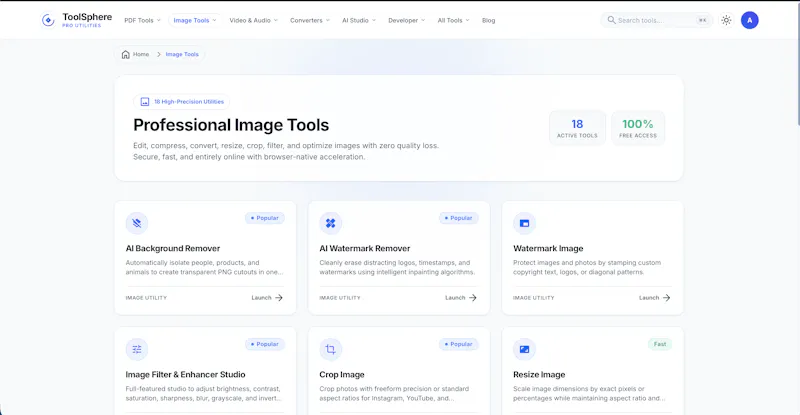This screenshot has height=415, width=800.
Task: Expand the All Tools dropdown
Action: pos(453,20)
